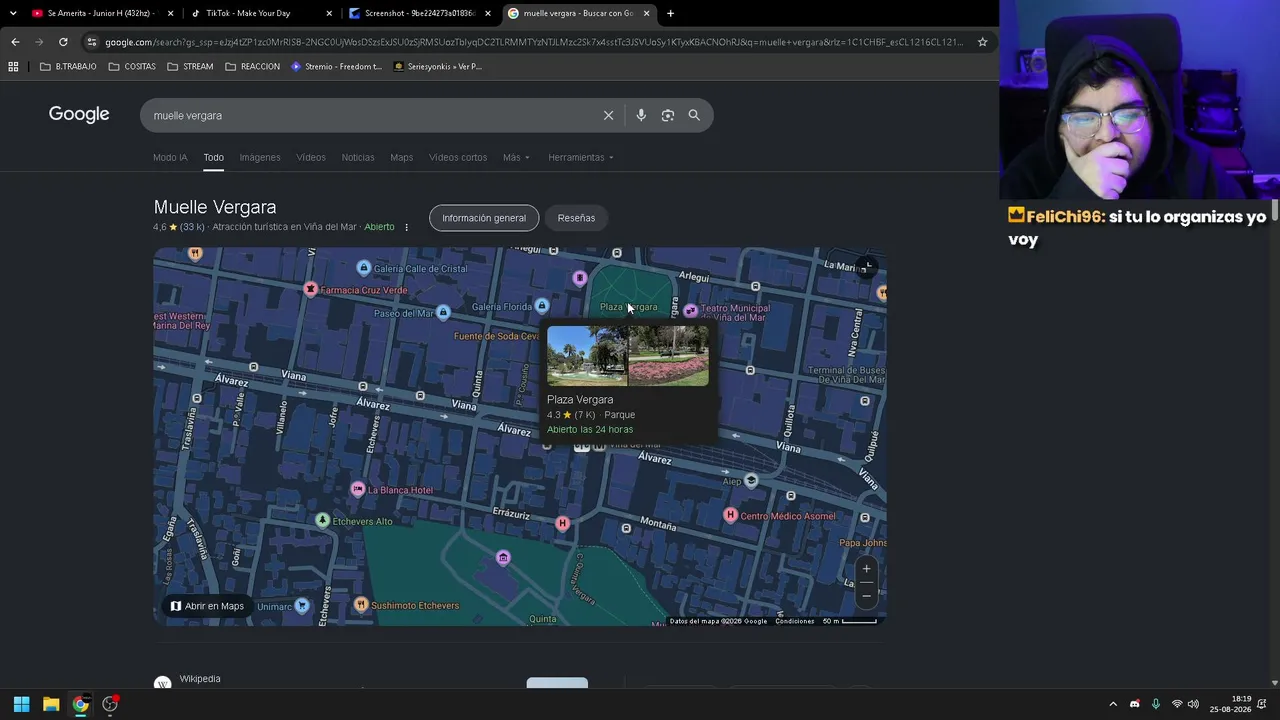Open the Seriesyonkis bookmark
The image size is (1280, 720).
(438, 67)
